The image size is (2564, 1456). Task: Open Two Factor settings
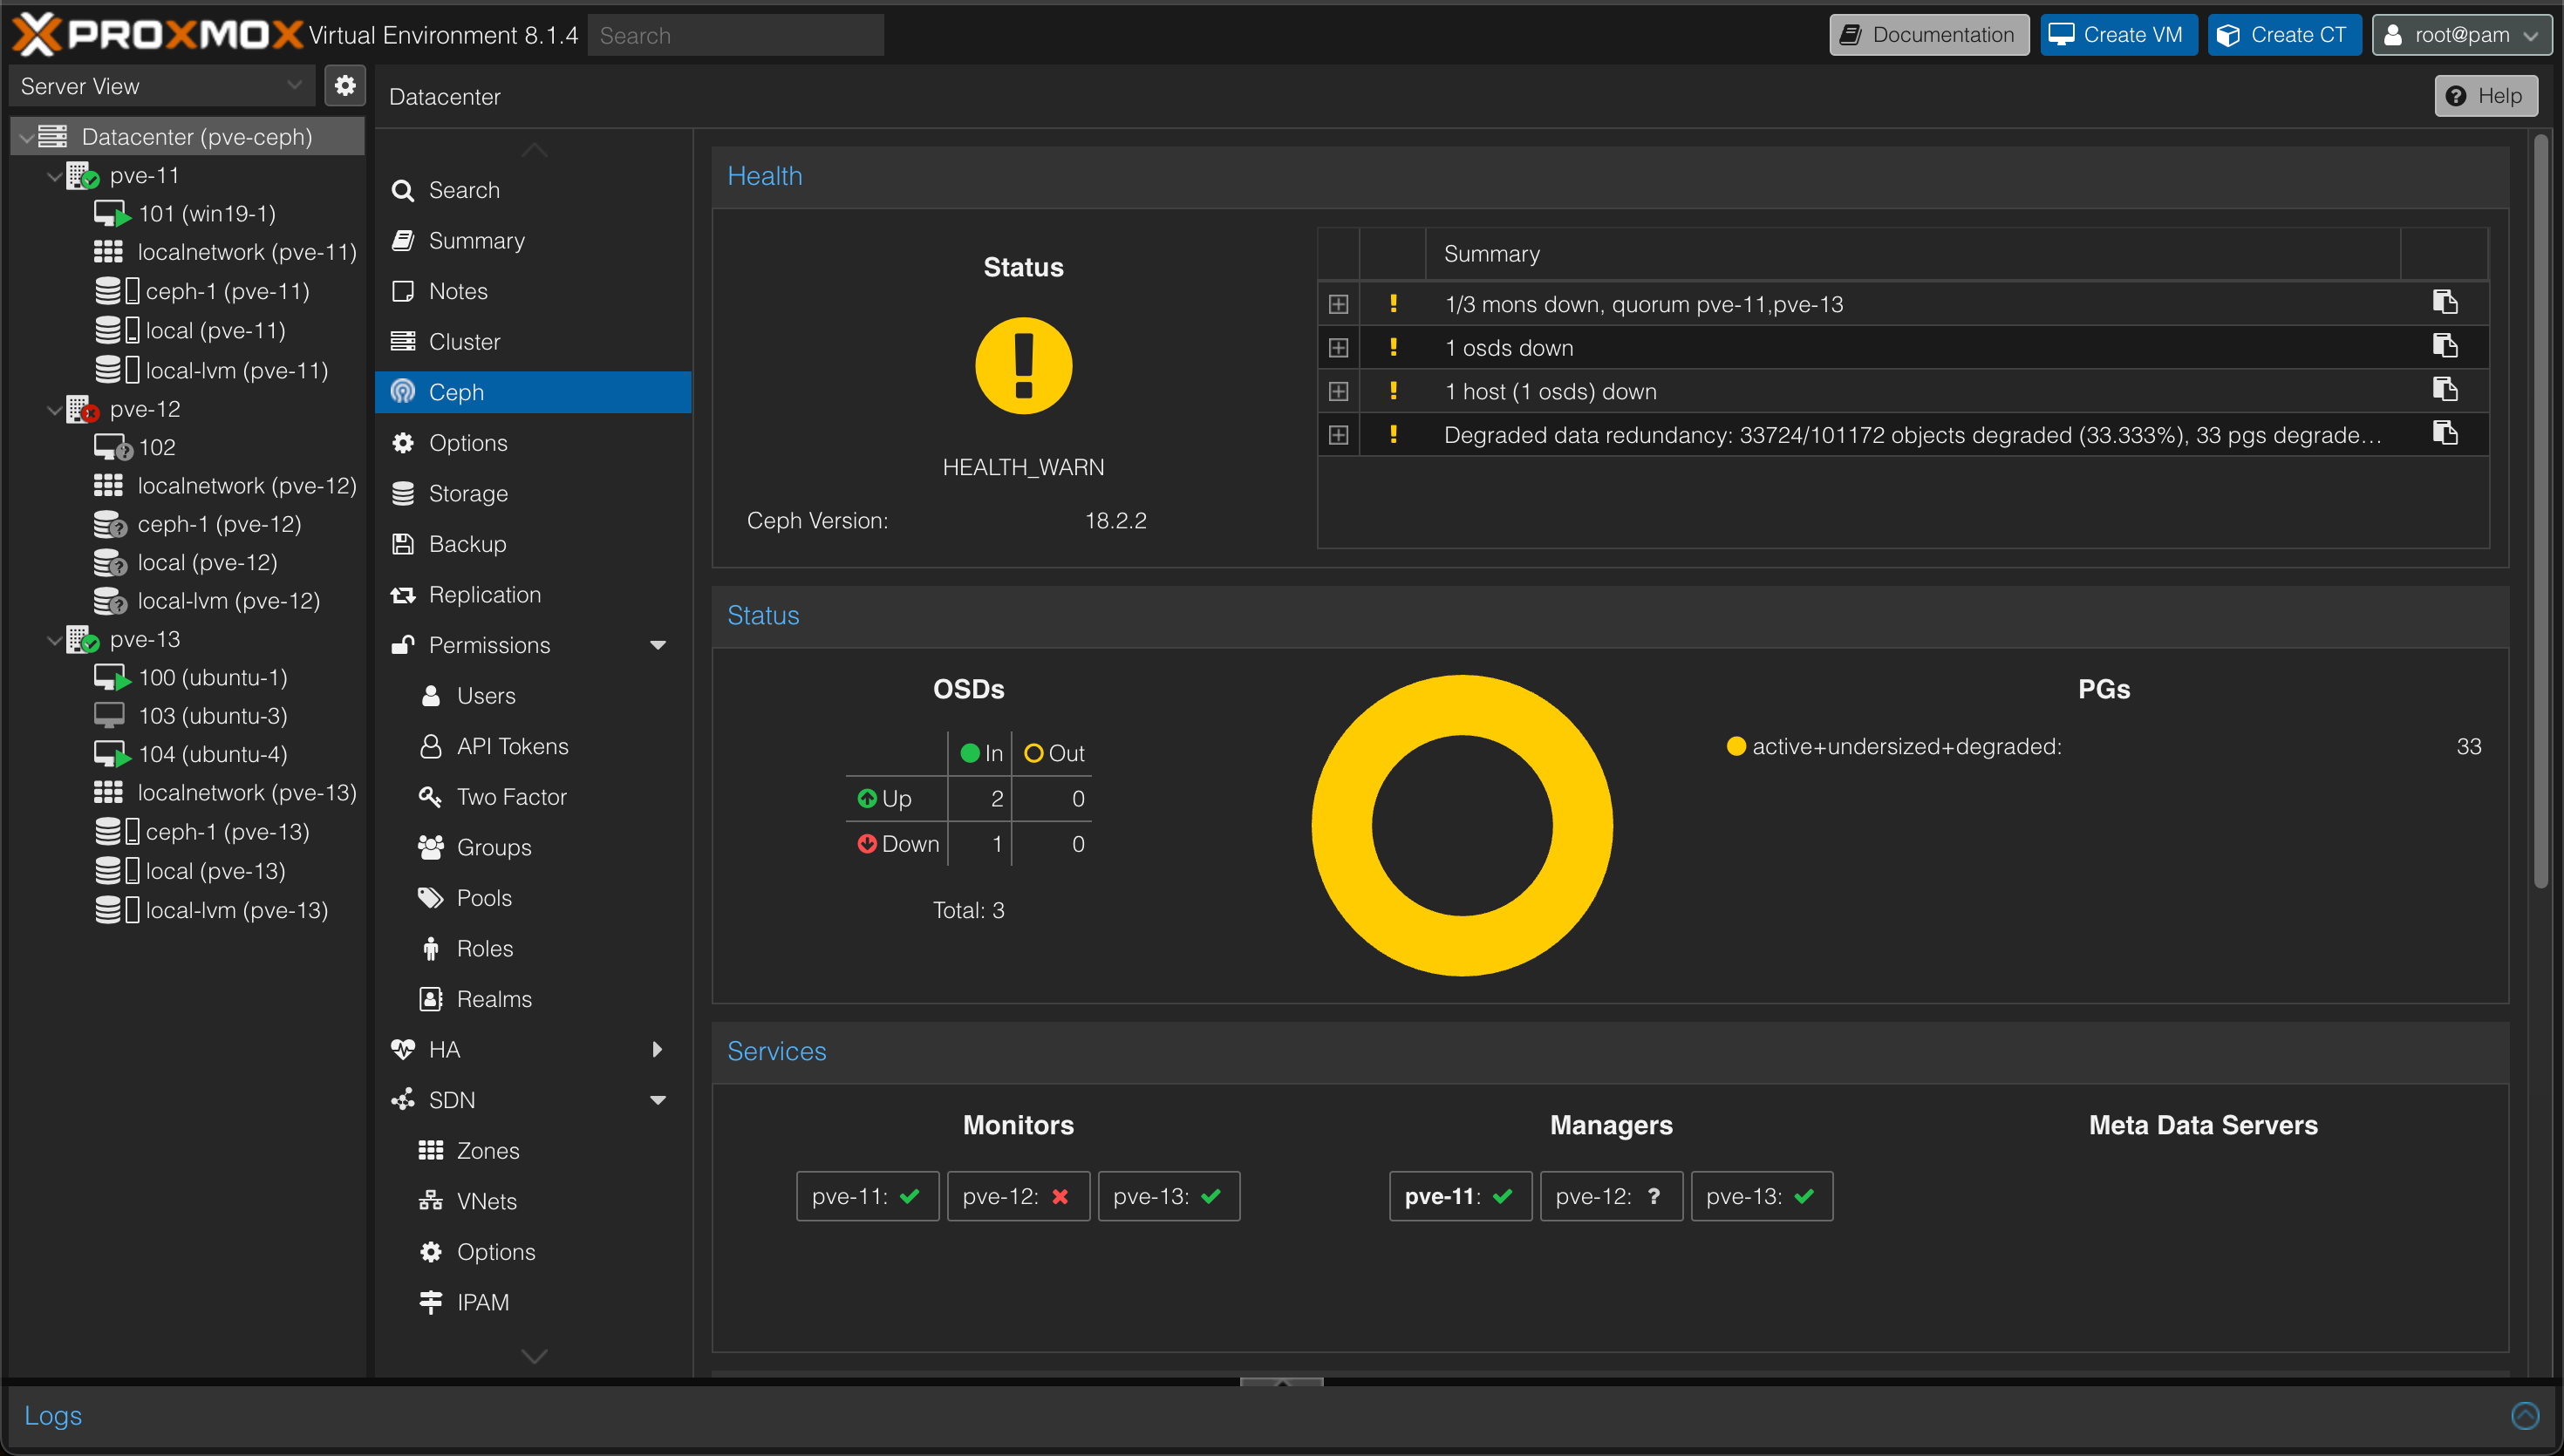[533, 797]
